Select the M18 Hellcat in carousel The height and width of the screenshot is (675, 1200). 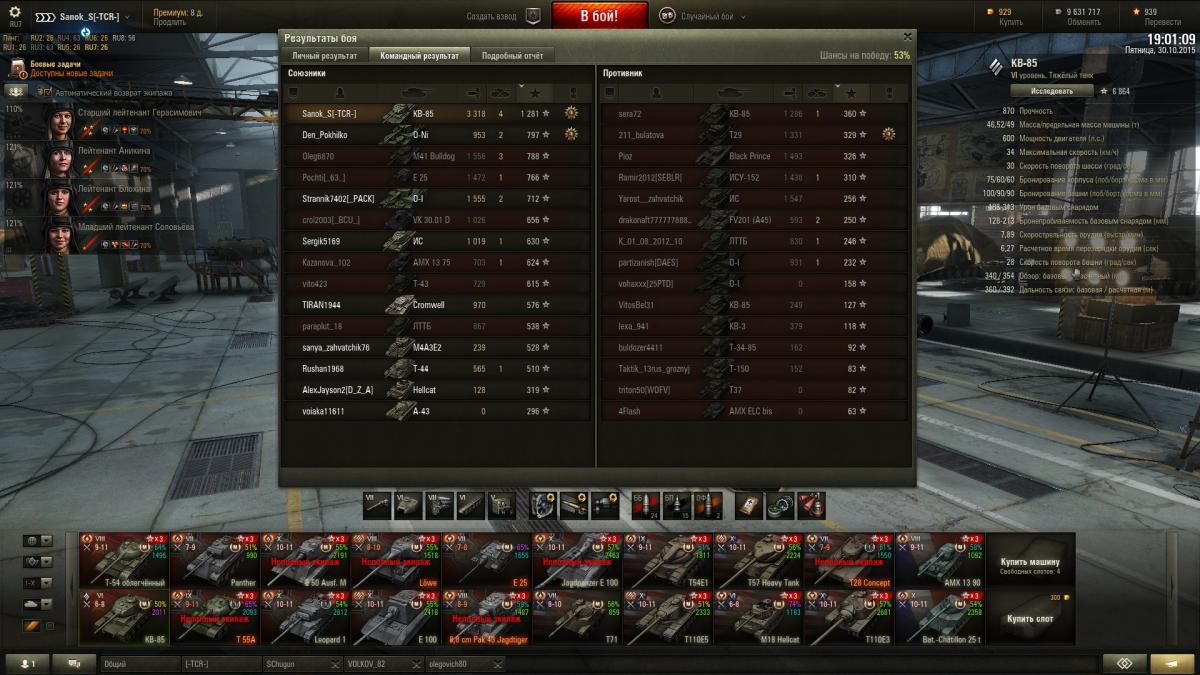point(757,616)
